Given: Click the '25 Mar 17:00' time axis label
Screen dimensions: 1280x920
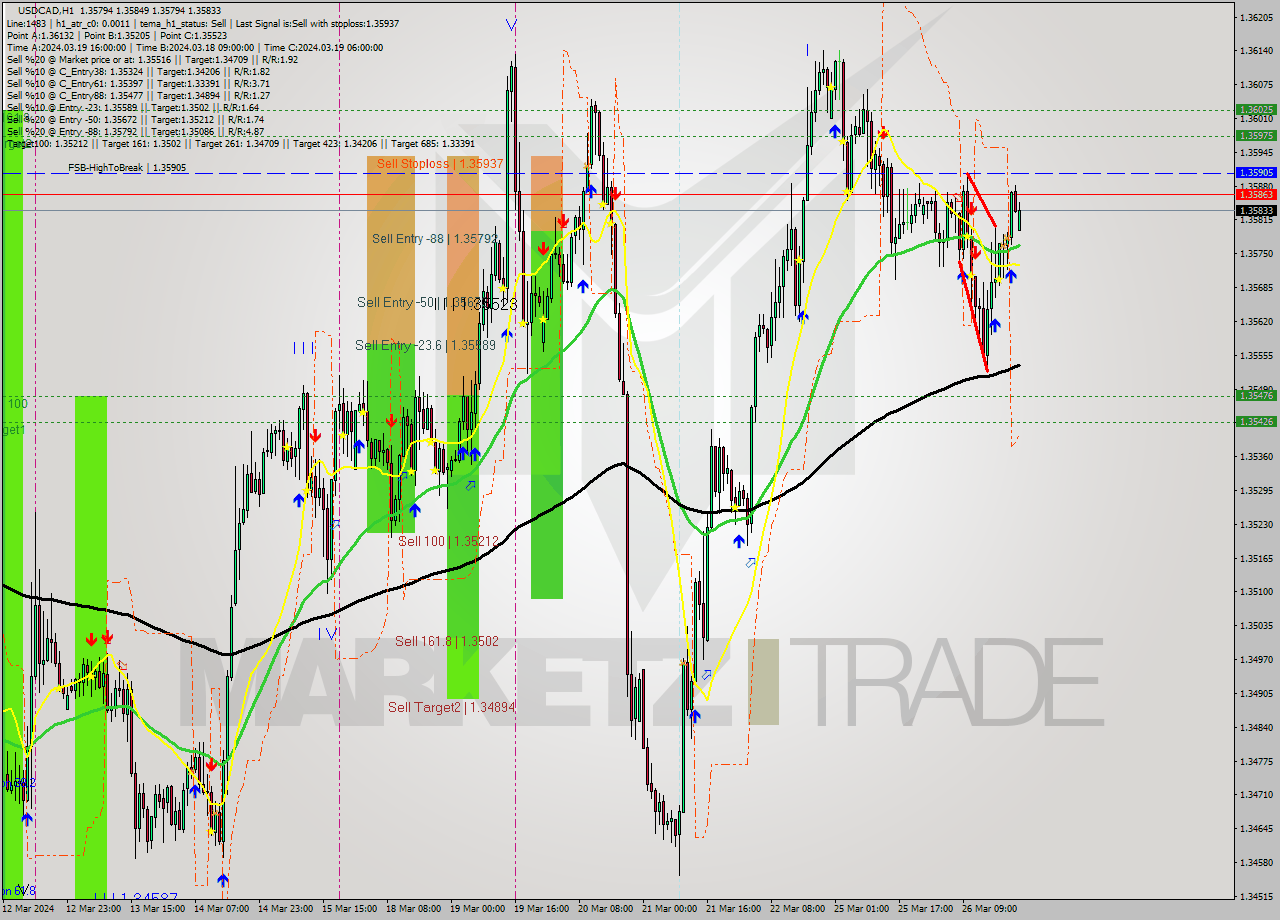Looking at the screenshot, I should (926, 908).
